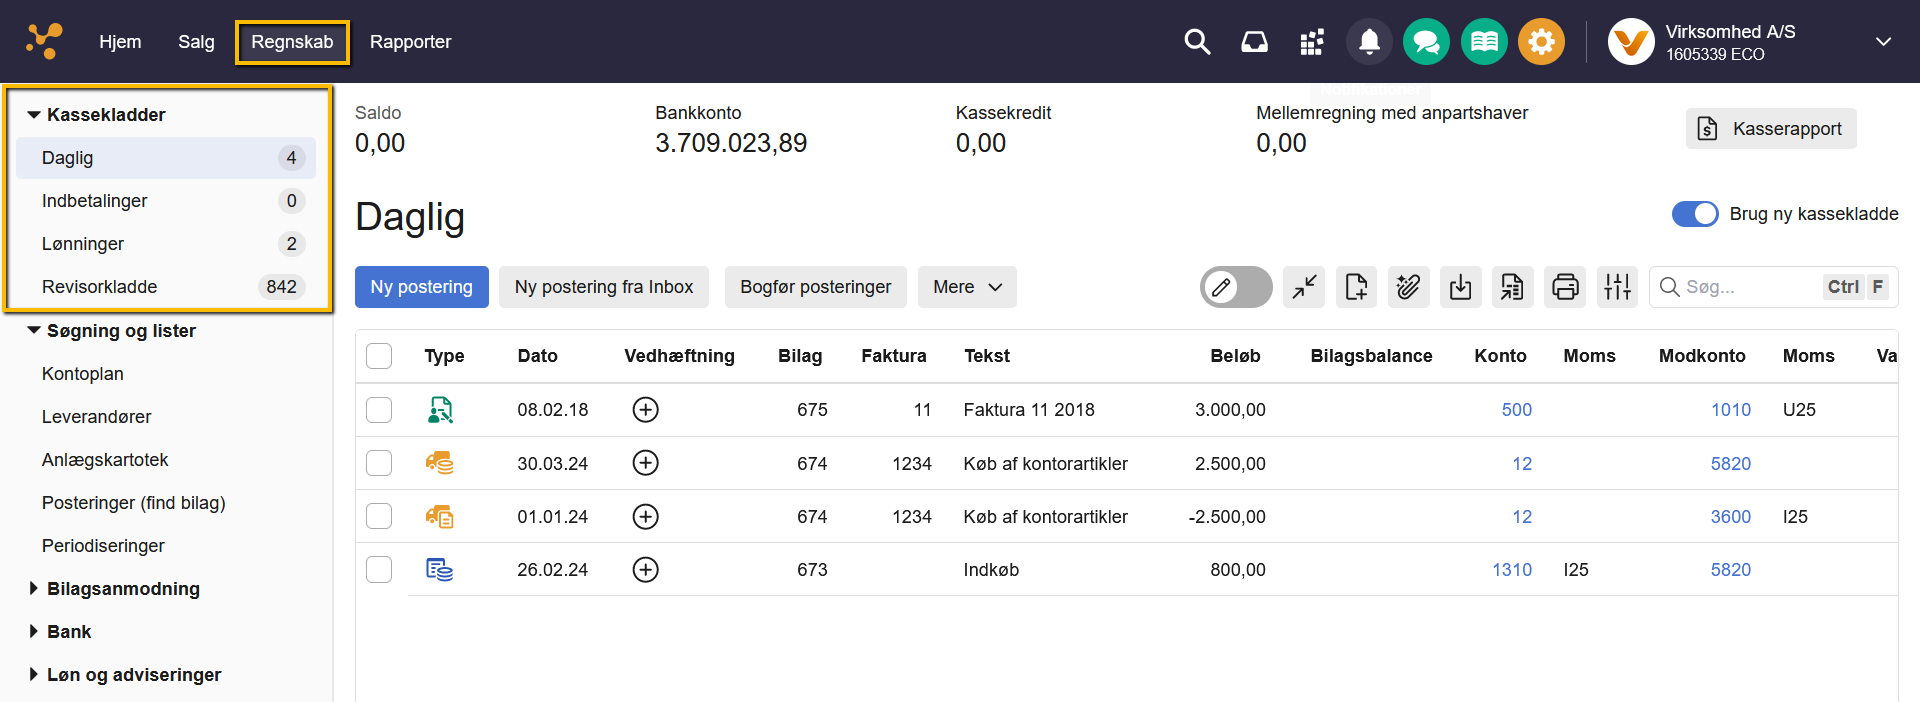Click the Ny postering button
The width and height of the screenshot is (1920, 702).
pyautogui.click(x=421, y=287)
